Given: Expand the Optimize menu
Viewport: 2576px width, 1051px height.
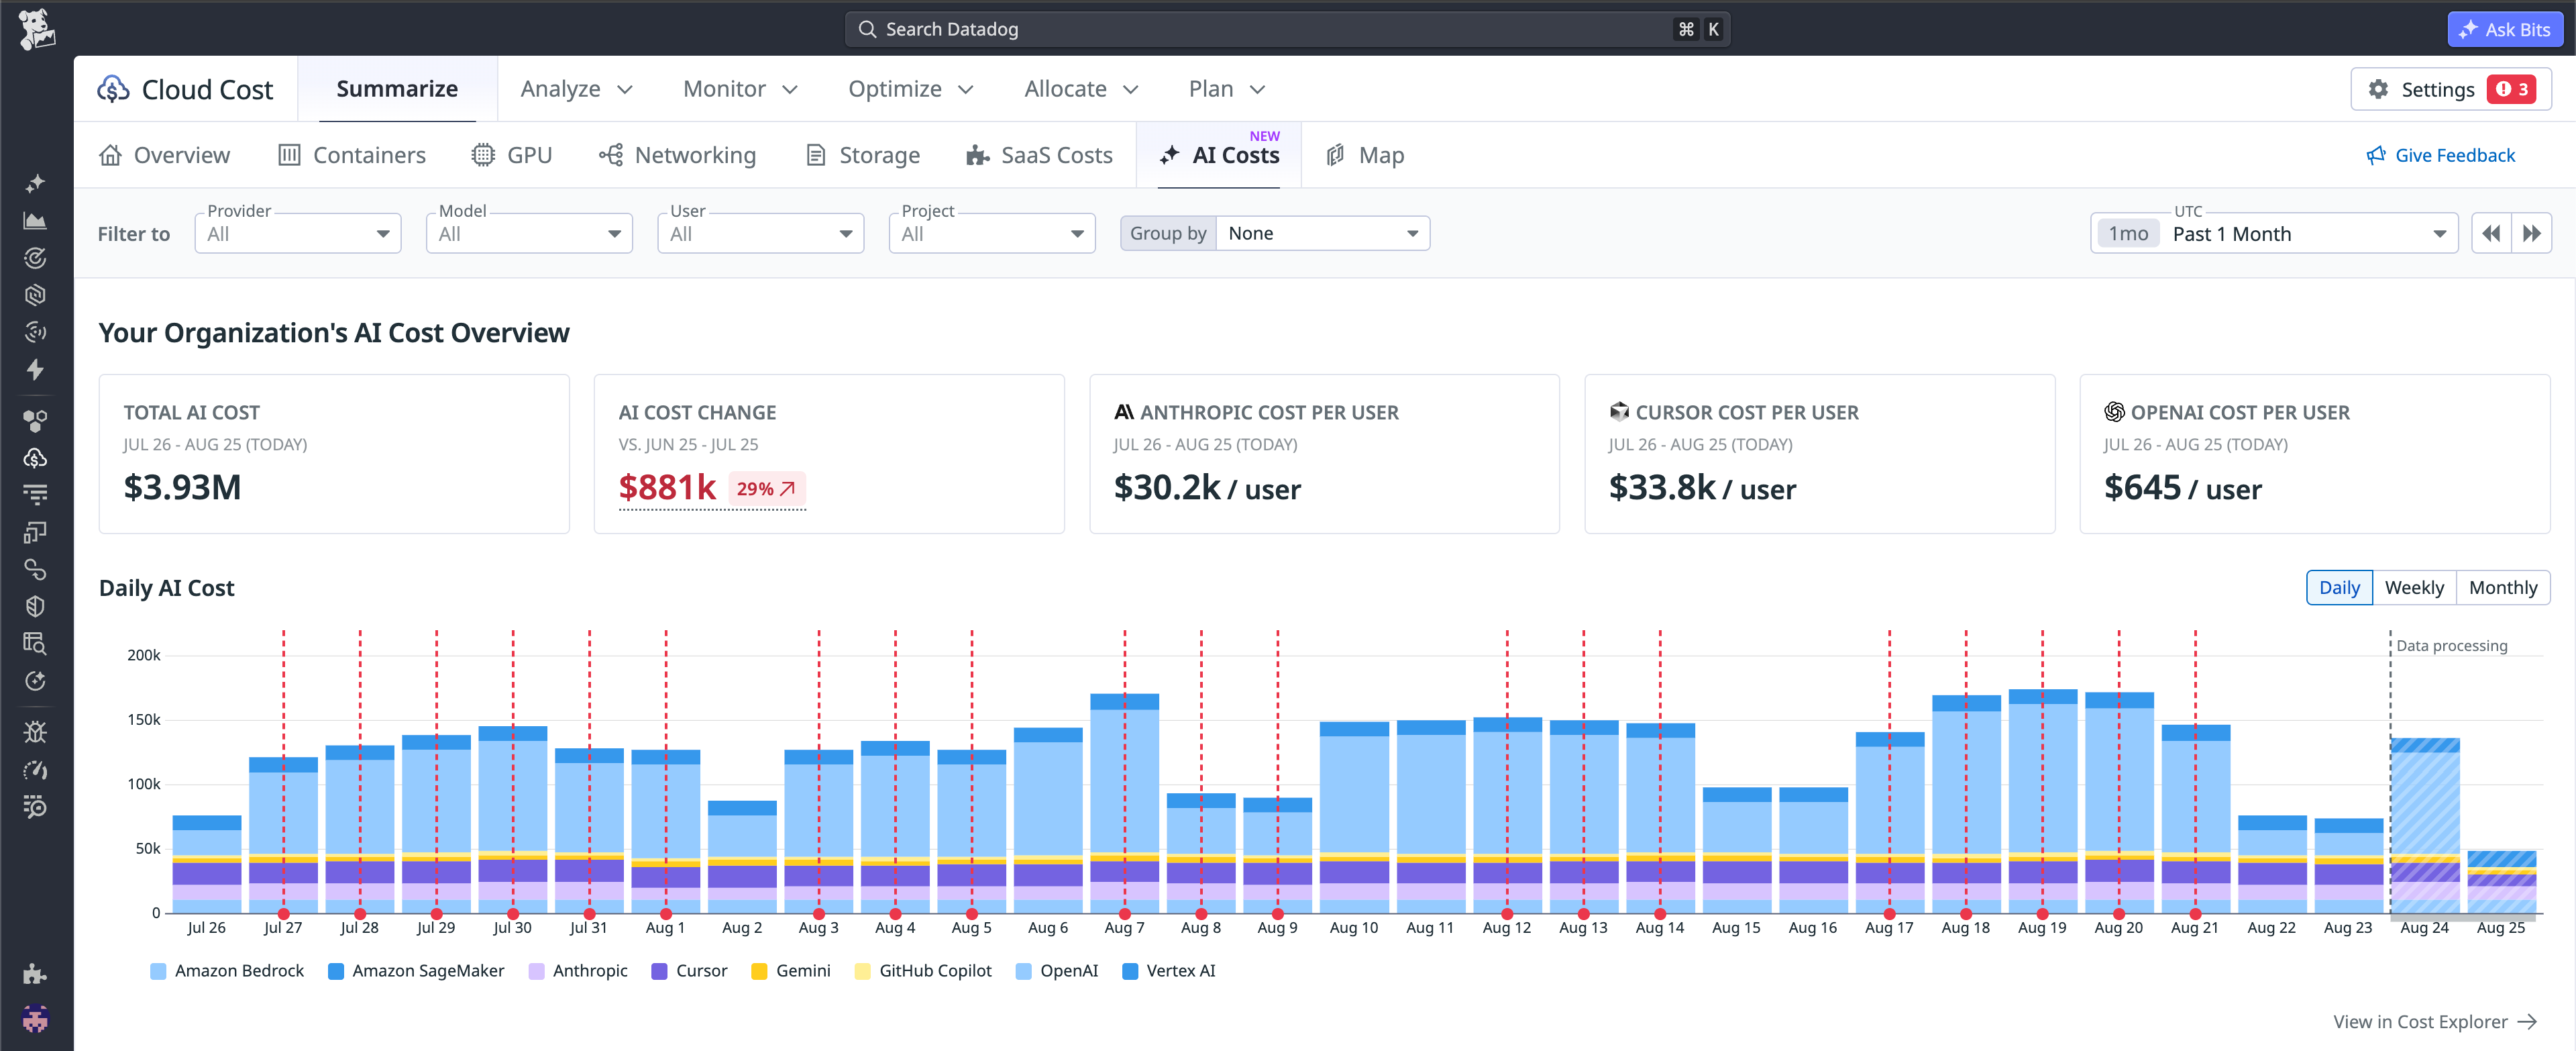Looking at the screenshot, I should pyautogui.click(x=910, y=89).
